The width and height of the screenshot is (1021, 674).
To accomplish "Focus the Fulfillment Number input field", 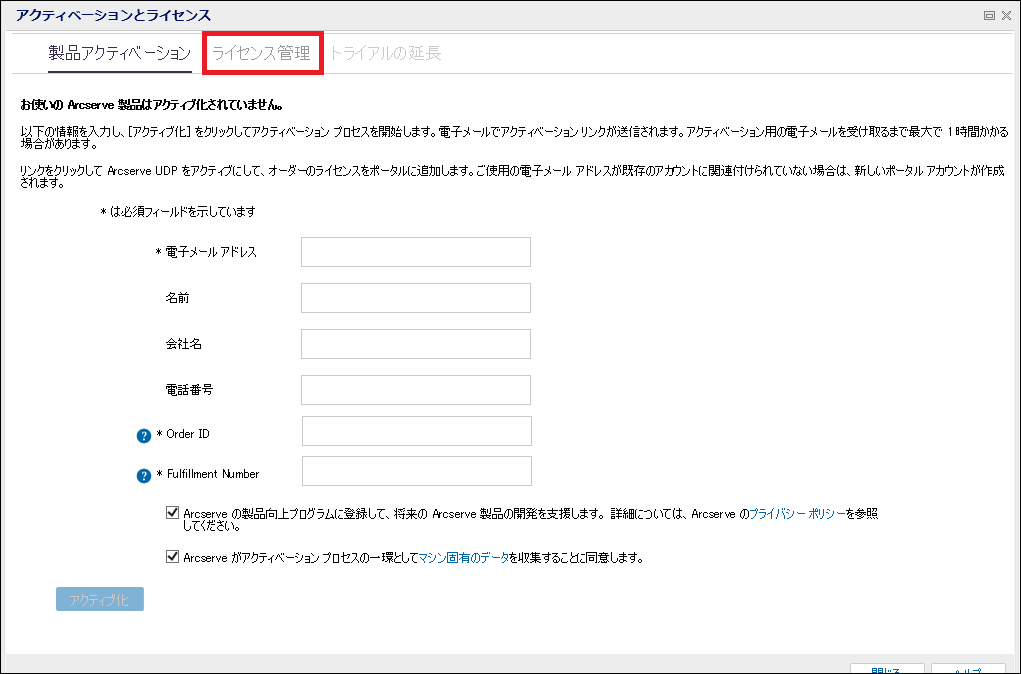I will click(x=417, y=471).
